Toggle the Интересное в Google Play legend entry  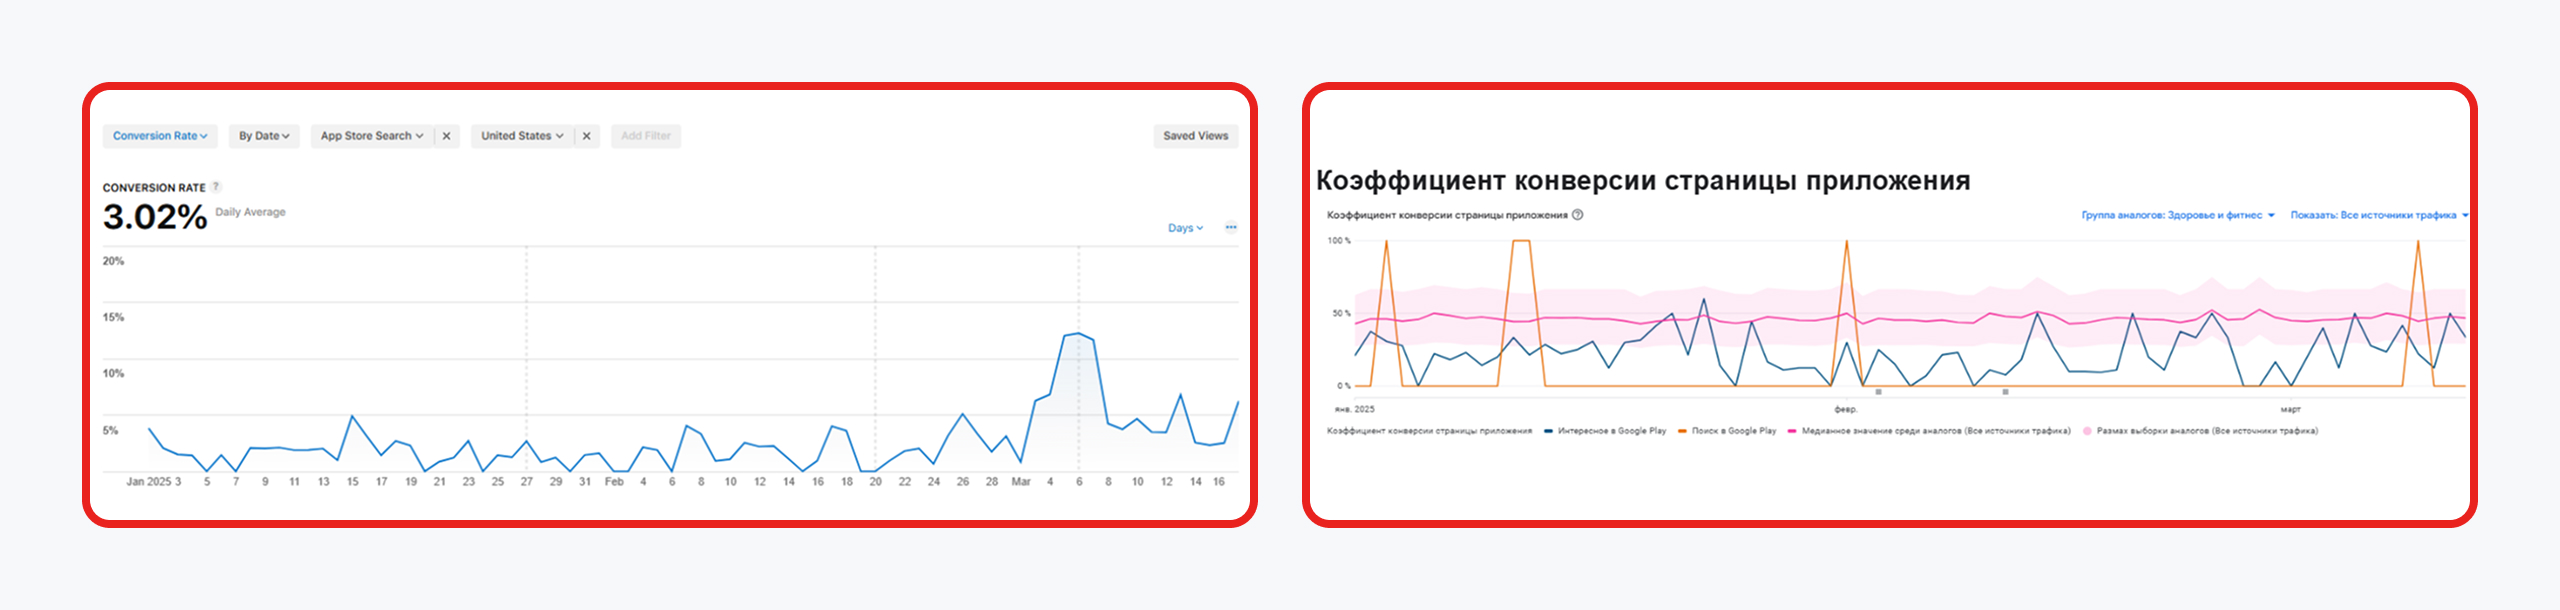pyautogui.click(x=1605, y=431)
